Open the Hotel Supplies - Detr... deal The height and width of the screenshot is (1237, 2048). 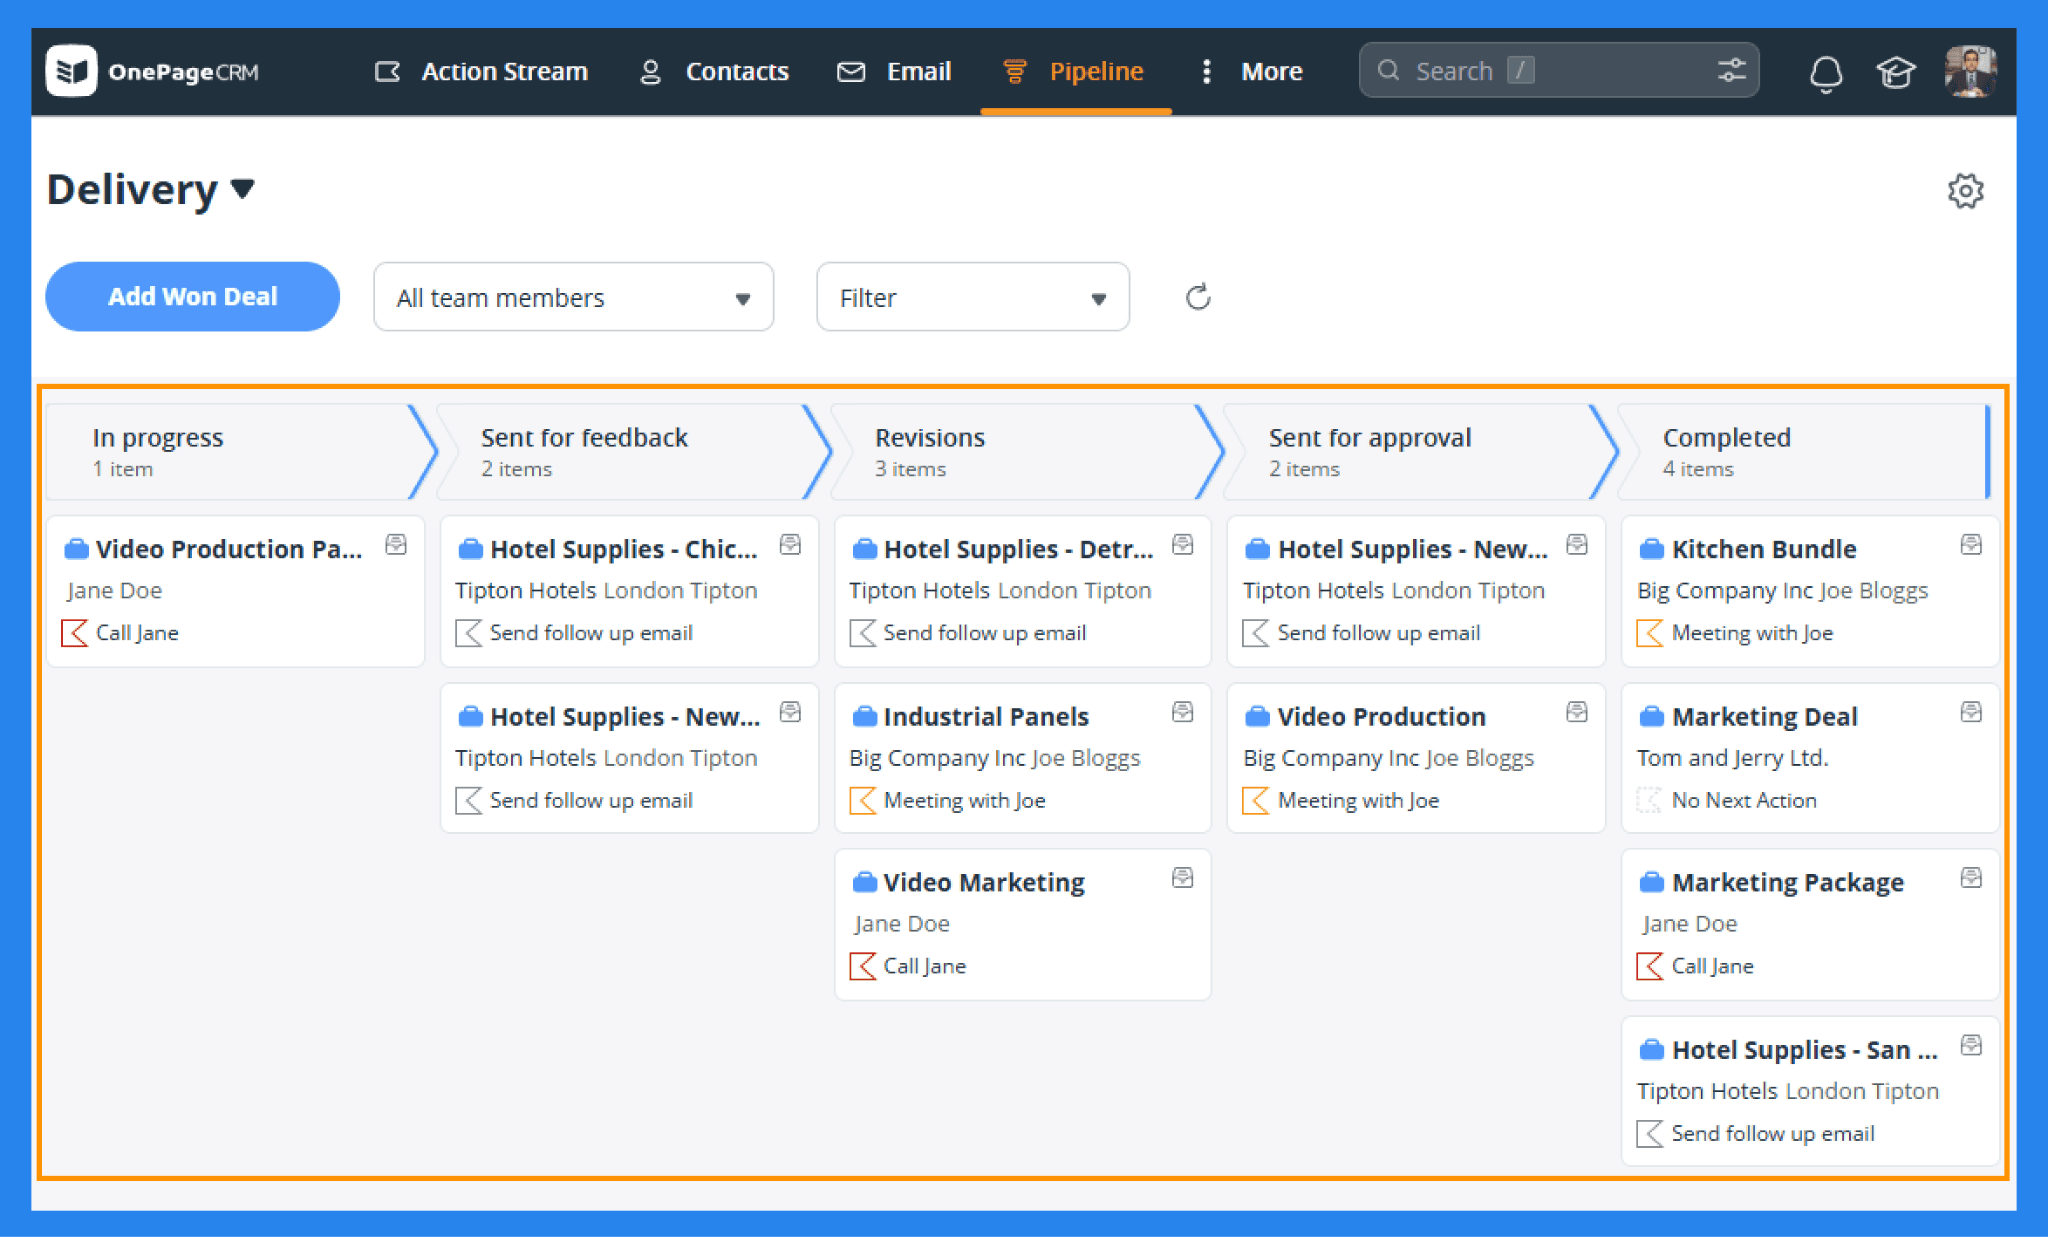pos(1018,549)
